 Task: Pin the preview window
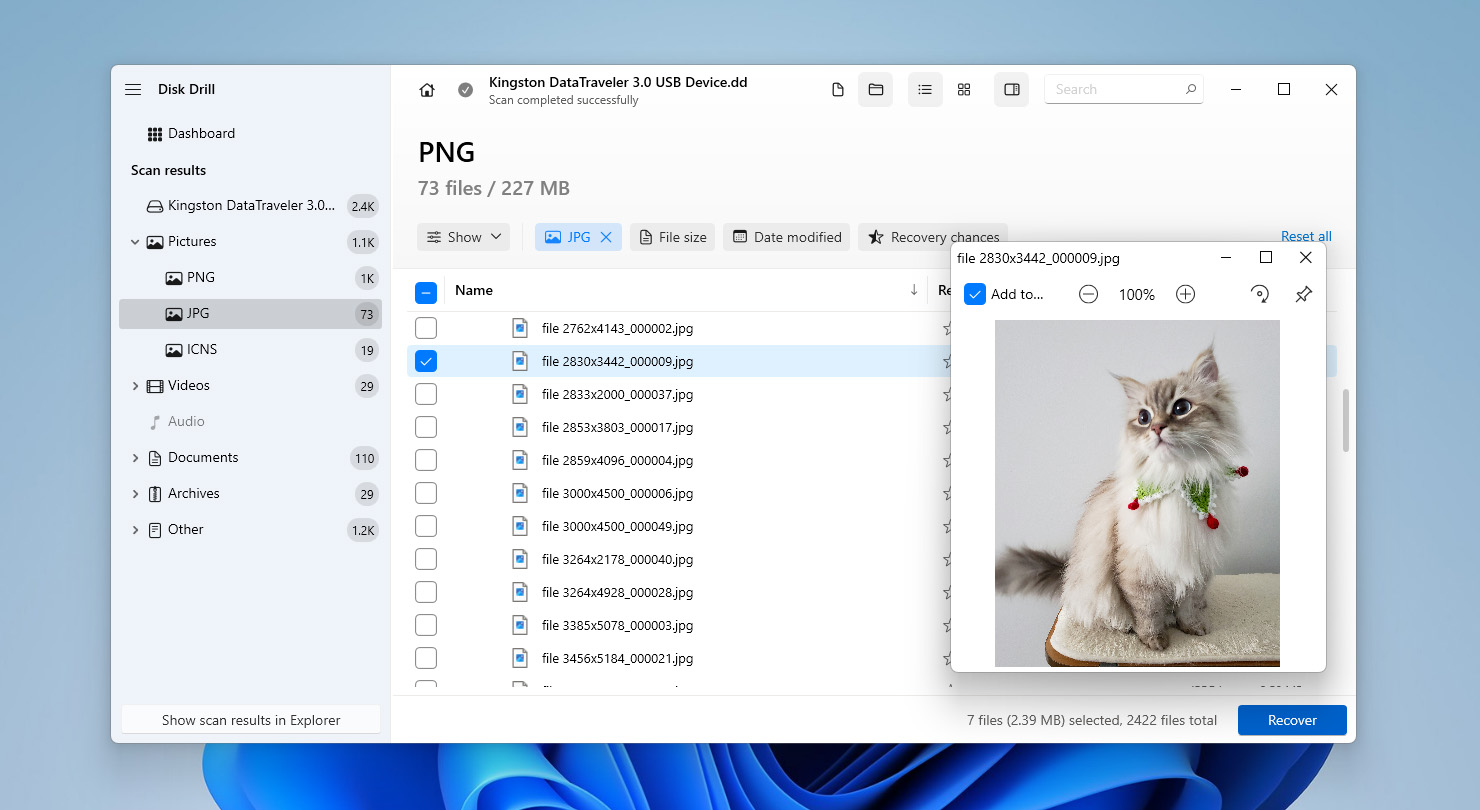tap(1302, 294)
